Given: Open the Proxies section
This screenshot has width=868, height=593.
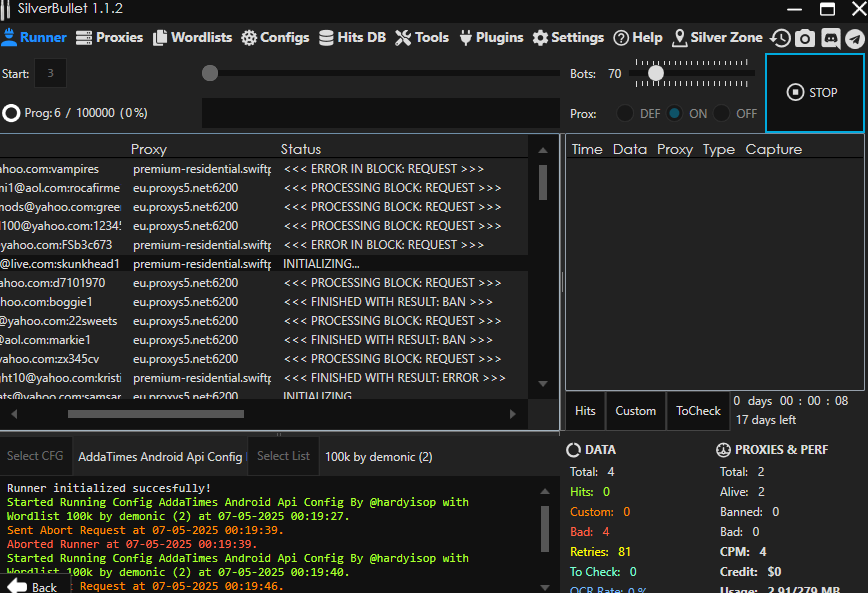Looking at the screenshot, I should point(110,38).
